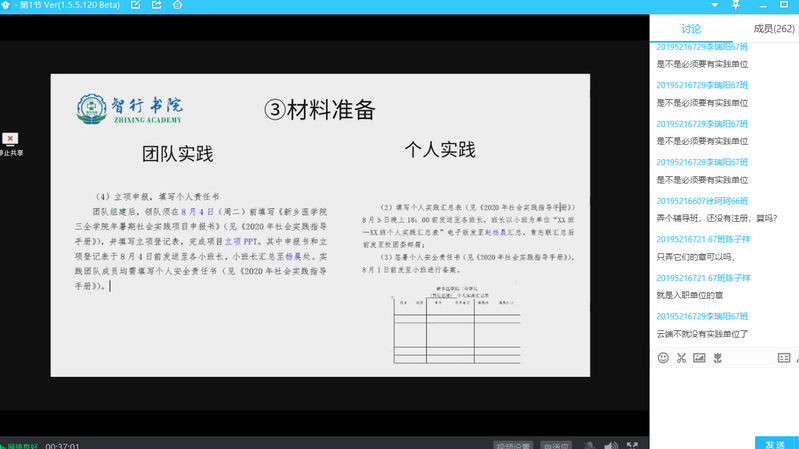Click the 发送 send button
The image size is (799, 449).
tap(775, 443)
